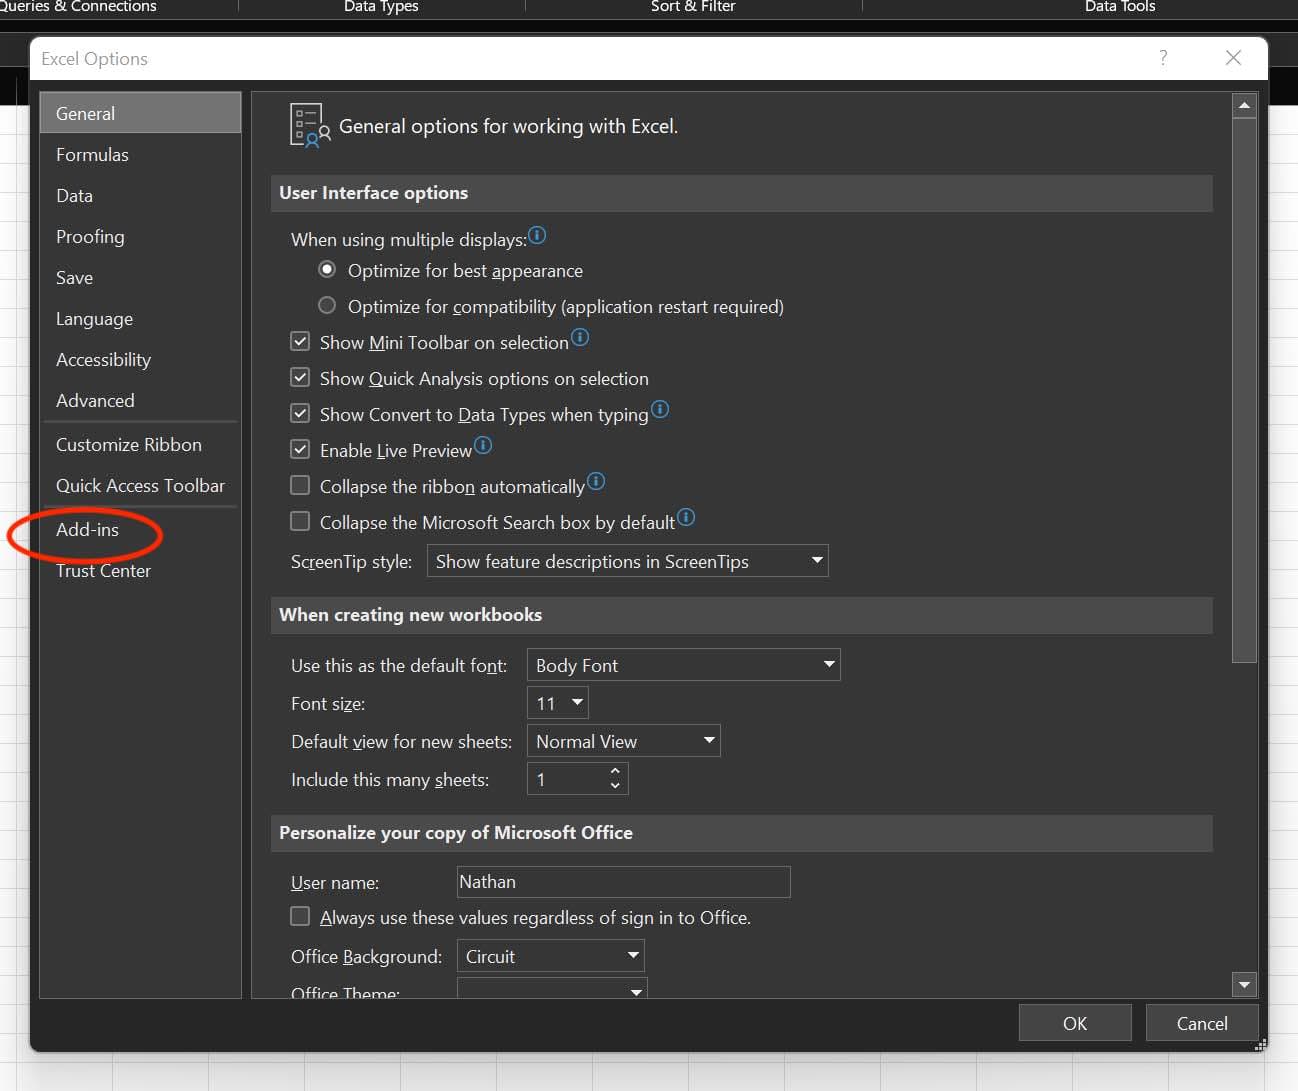Click scrollbar down arrow in options pane
1298x1091 pixels.
pos(1244,985)
